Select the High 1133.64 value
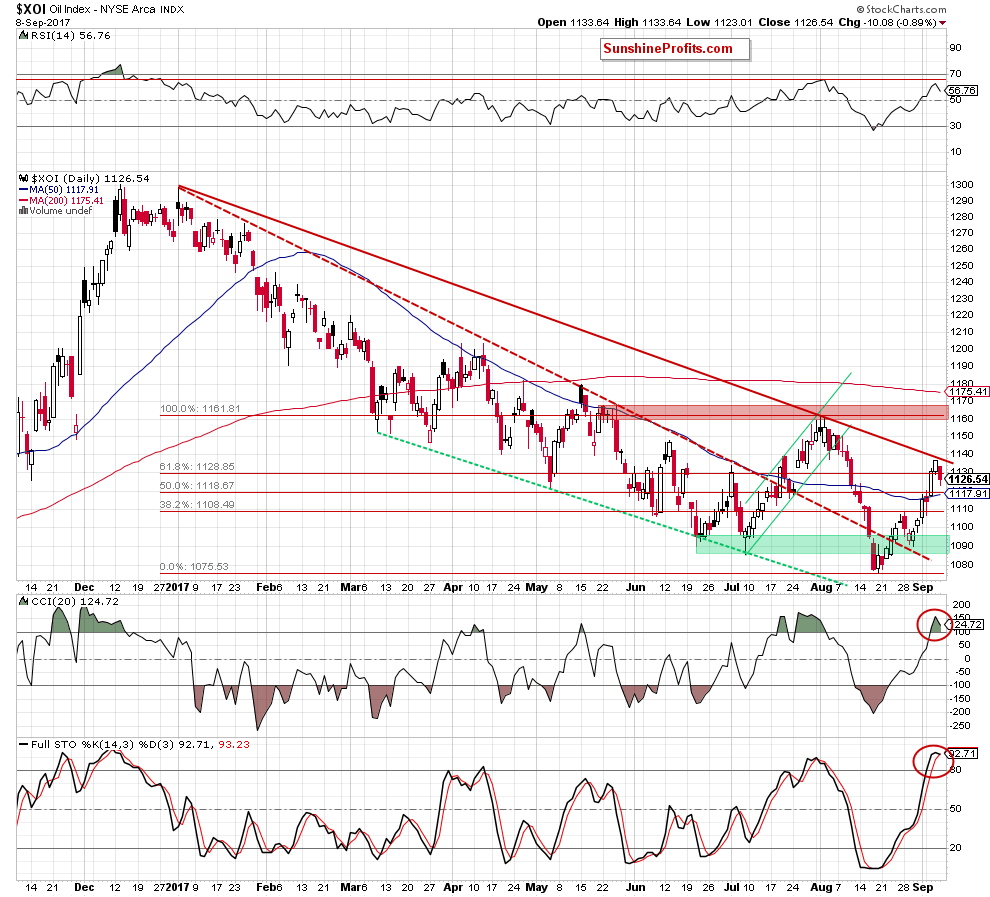990x897 pixels. click(x=647, y=22)
